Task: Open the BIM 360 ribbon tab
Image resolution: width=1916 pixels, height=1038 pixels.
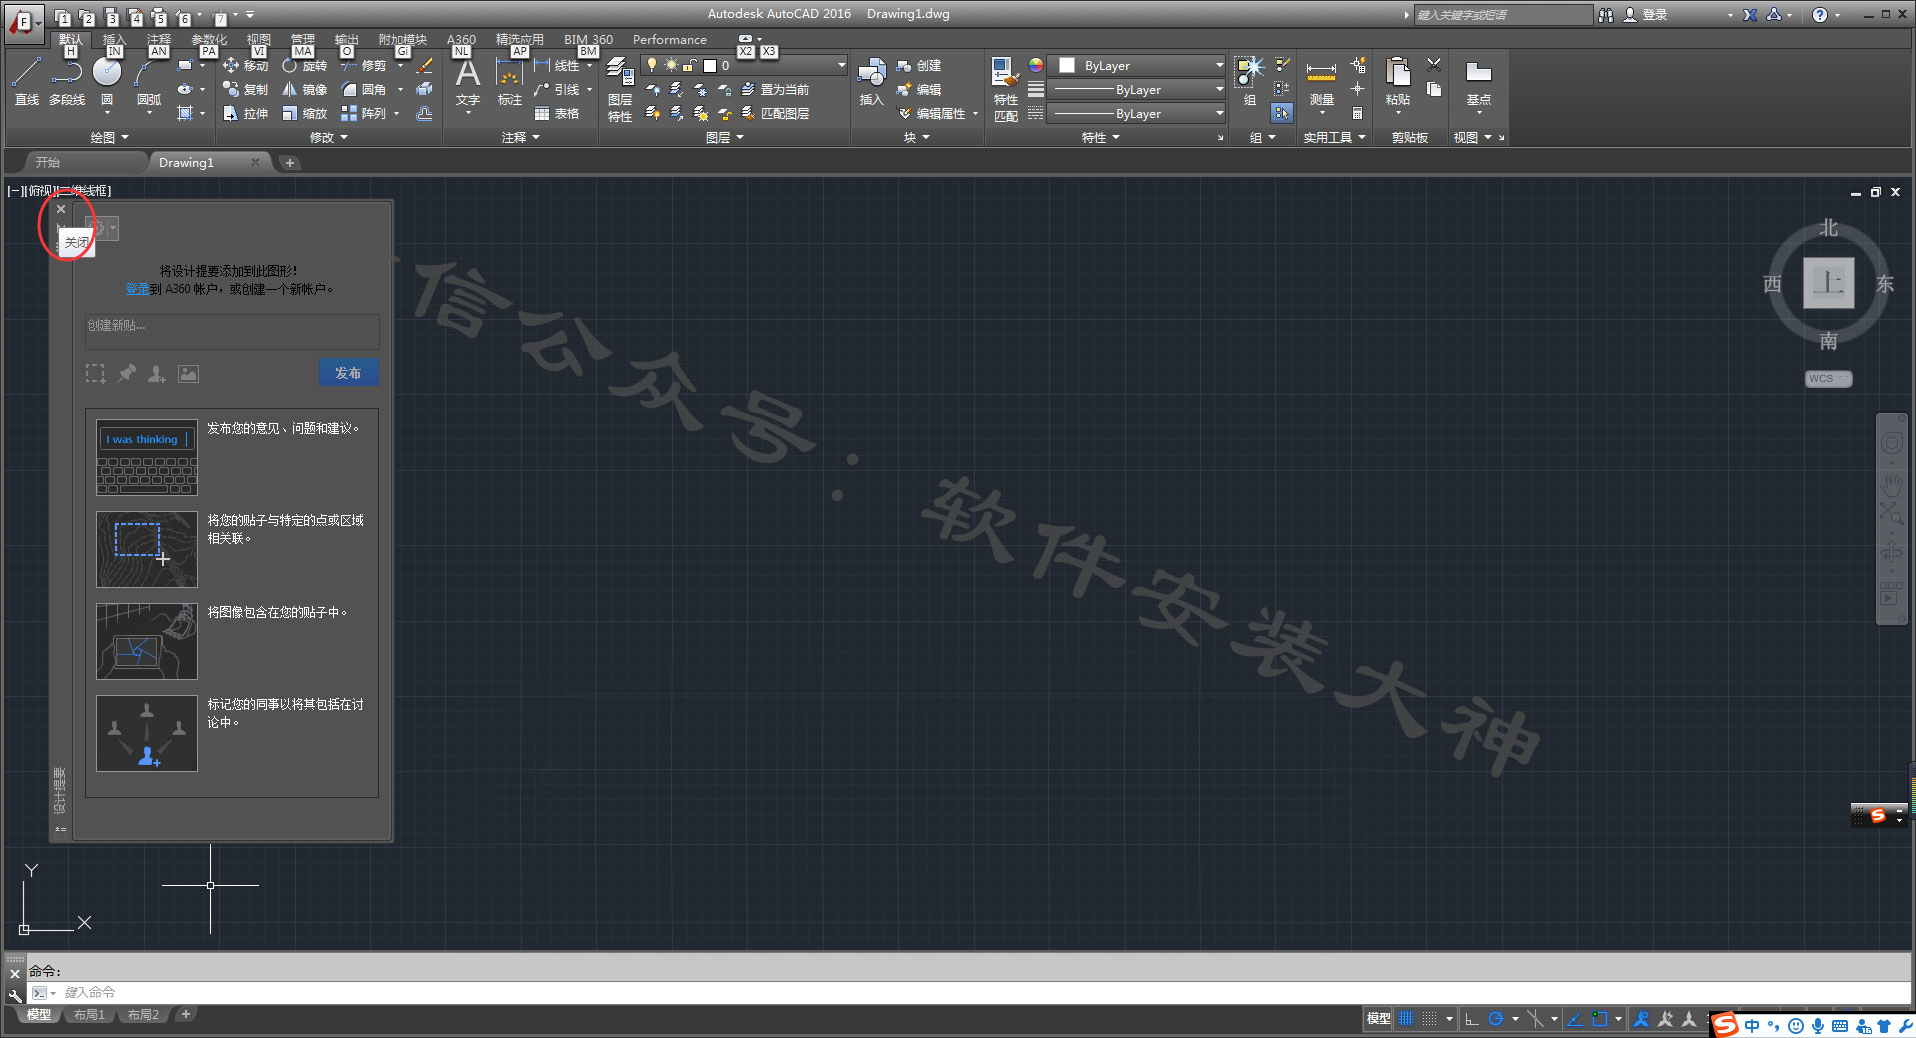Action: [x=588, y=40]
